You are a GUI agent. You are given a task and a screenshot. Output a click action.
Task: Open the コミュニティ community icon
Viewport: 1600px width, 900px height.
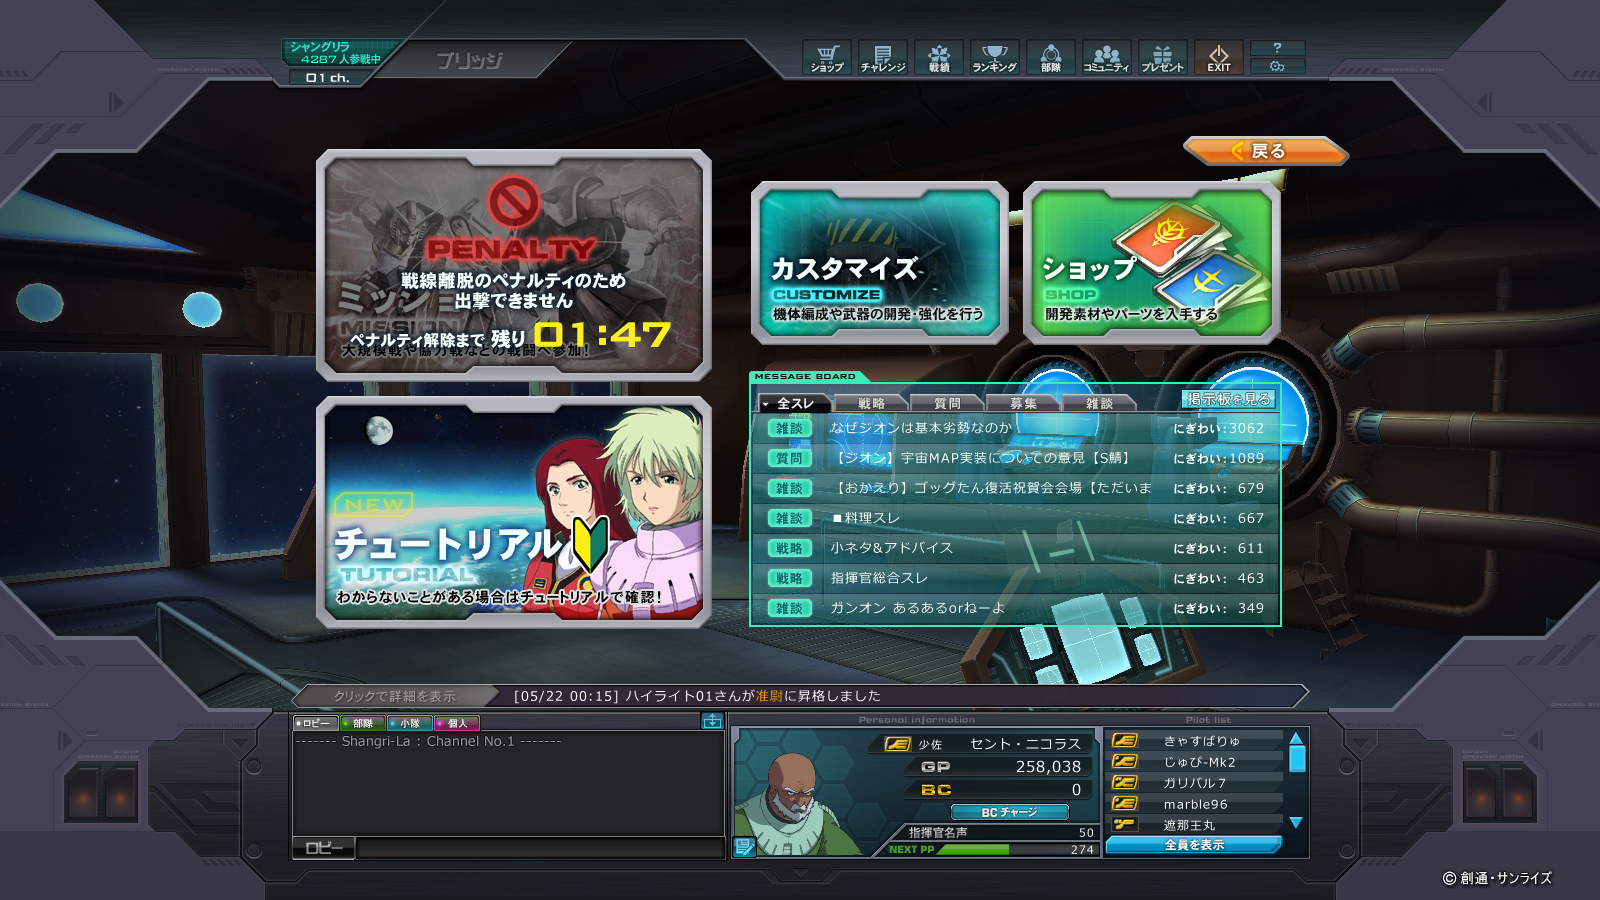click(x=1107, y=58)
